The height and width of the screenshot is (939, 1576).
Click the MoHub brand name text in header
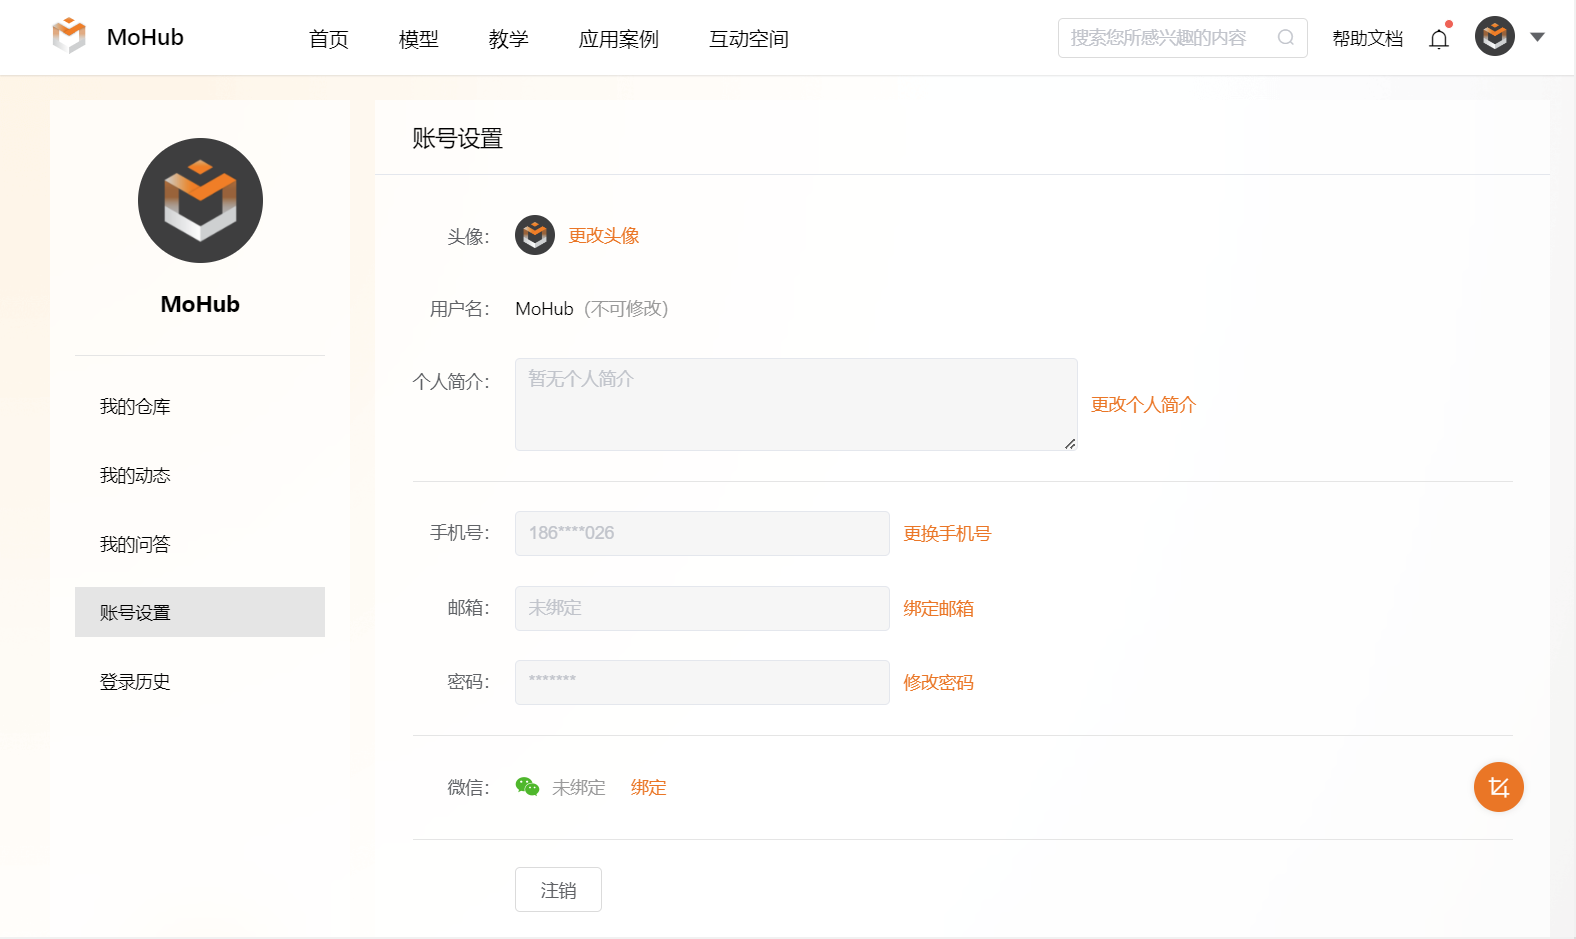[145, 37]
